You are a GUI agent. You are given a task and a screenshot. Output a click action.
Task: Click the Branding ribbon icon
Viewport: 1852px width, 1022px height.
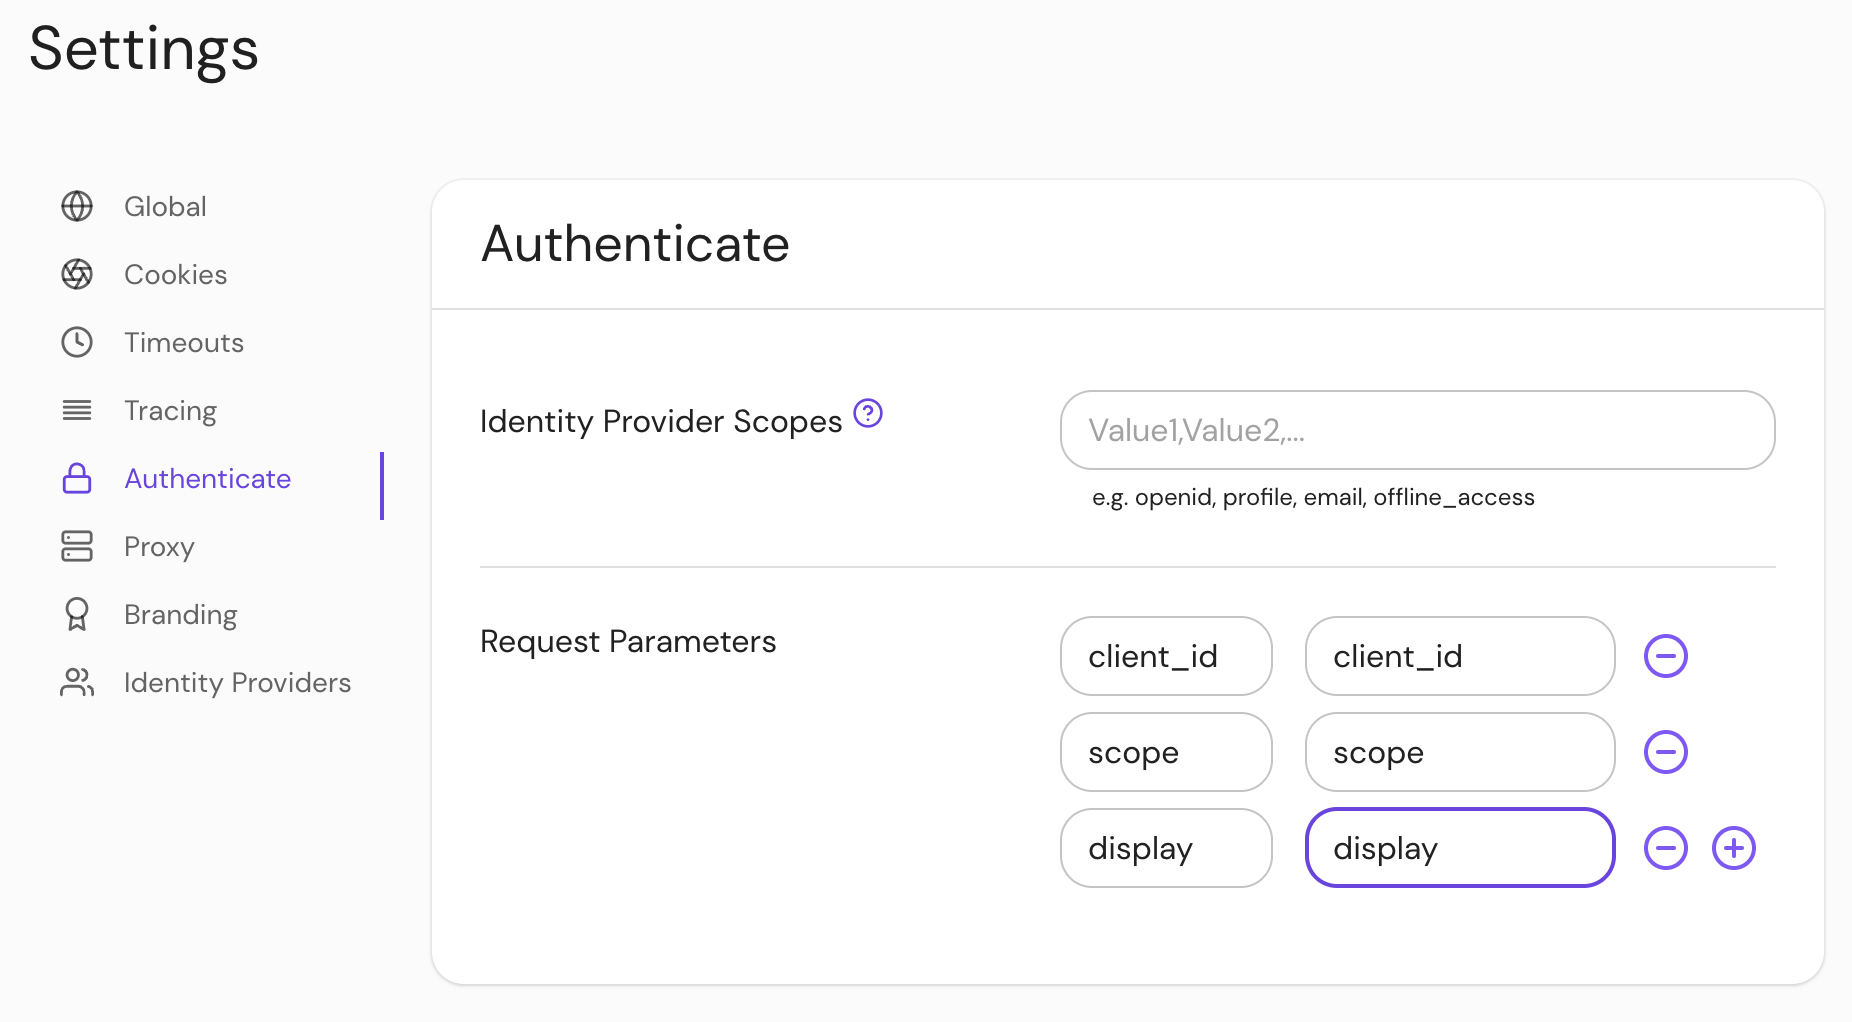point(77,614)
